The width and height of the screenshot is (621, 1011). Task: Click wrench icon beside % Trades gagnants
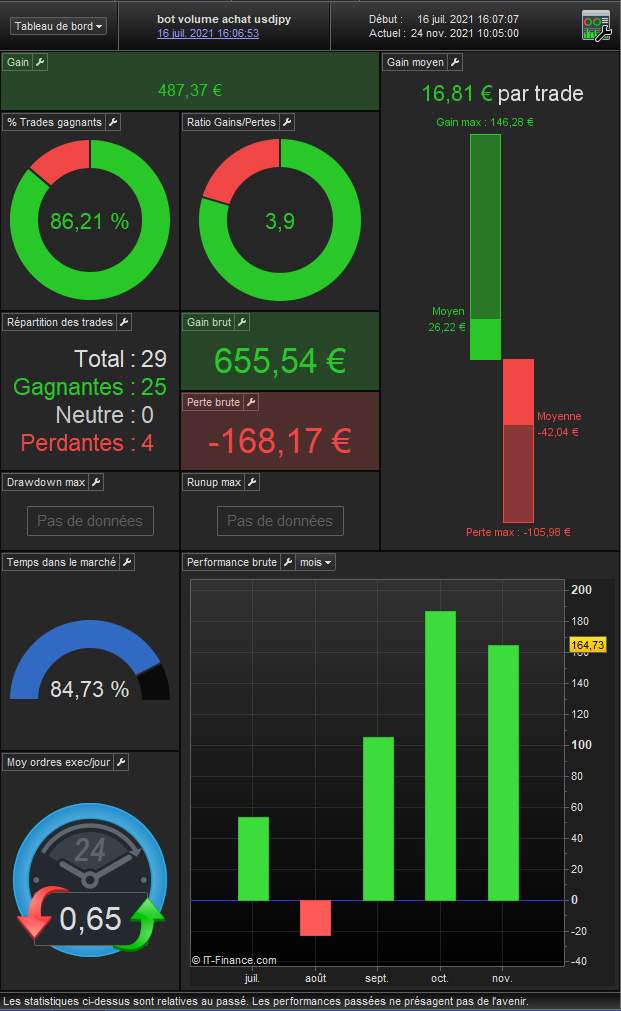click(113, 122)
